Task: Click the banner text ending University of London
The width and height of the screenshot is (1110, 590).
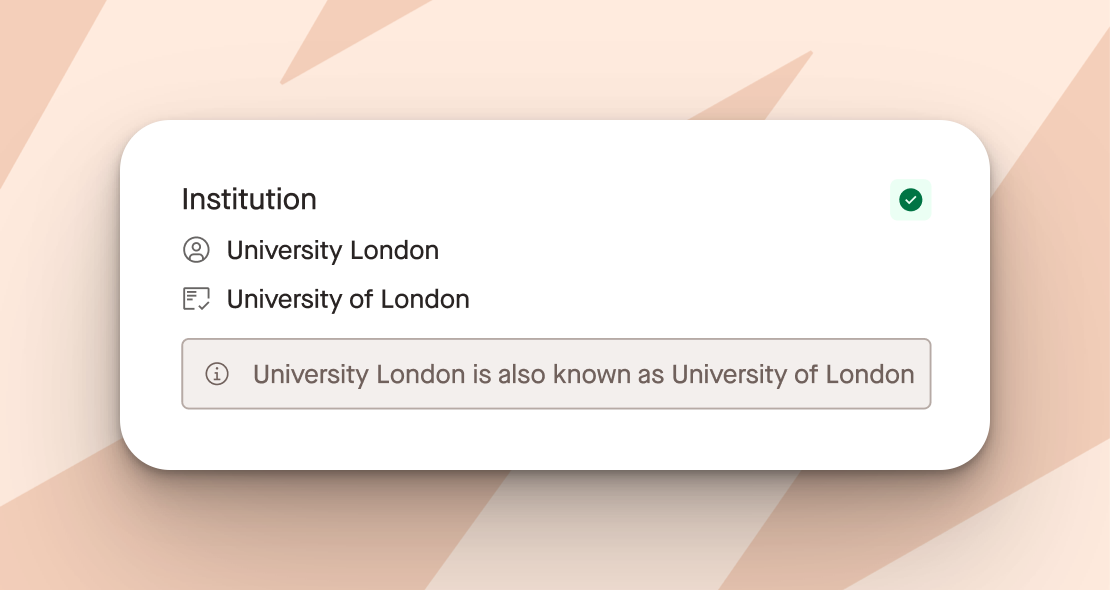Action: pos(583,374)
